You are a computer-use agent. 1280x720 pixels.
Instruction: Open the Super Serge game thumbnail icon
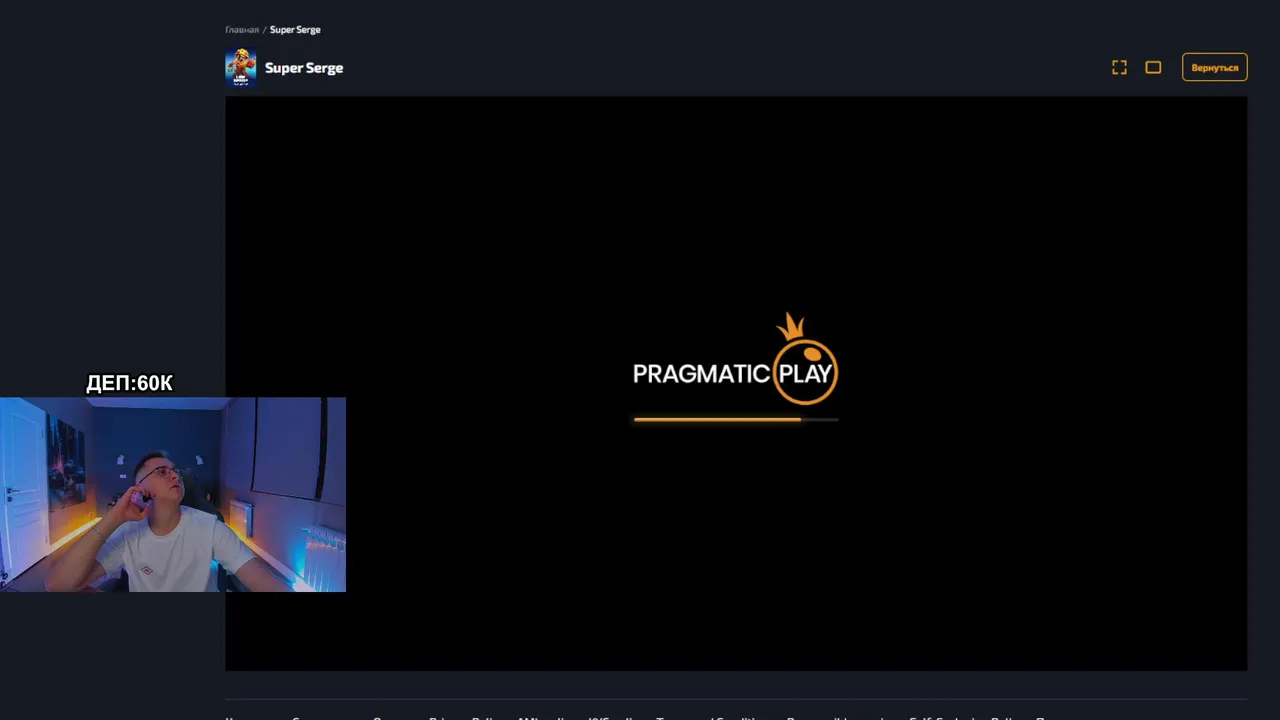240,67
